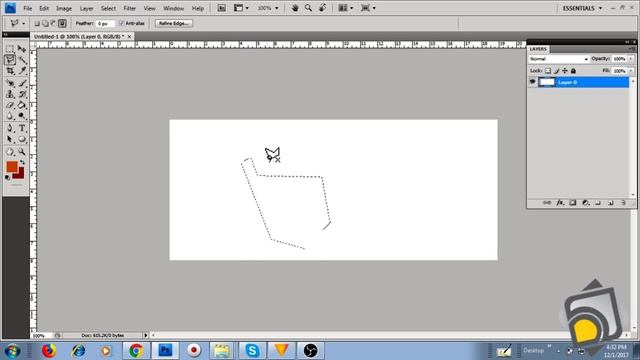Open the Image menu
Viewport: 640px width, 360px height.
click(64, 8)
